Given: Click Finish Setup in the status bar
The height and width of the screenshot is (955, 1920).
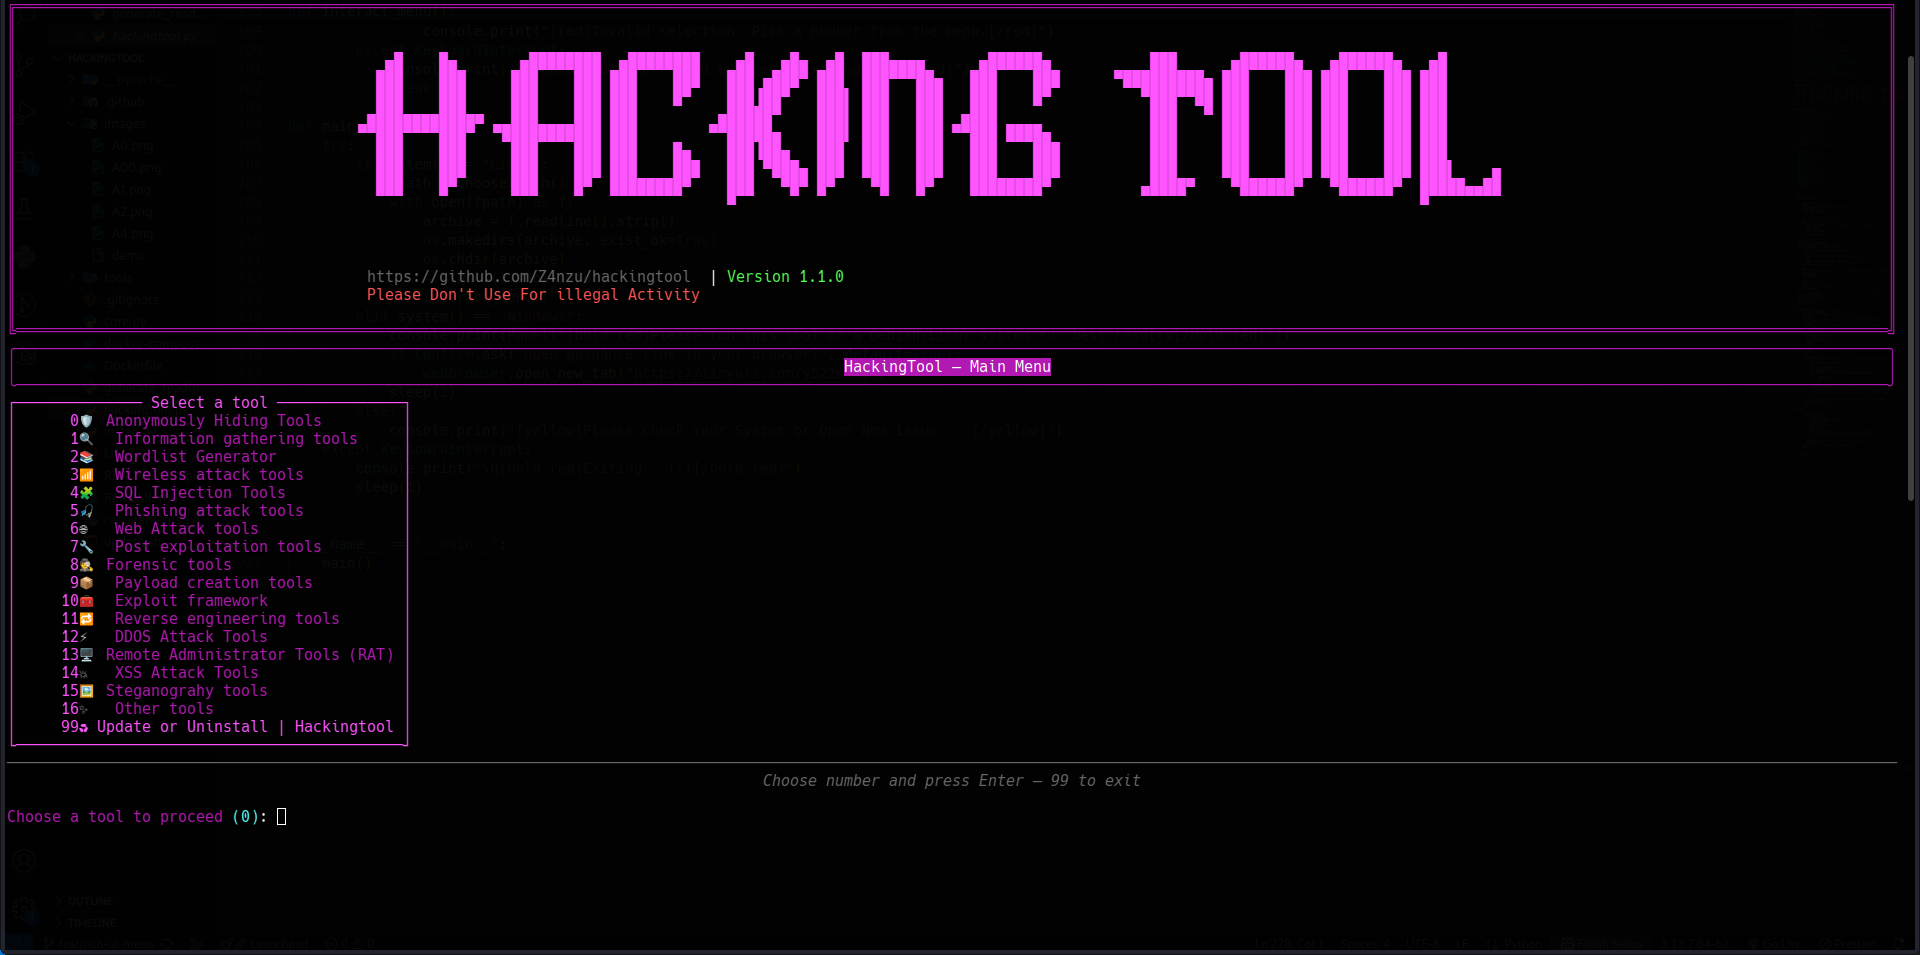Looking at the screenshot, I should [1602, 944].
